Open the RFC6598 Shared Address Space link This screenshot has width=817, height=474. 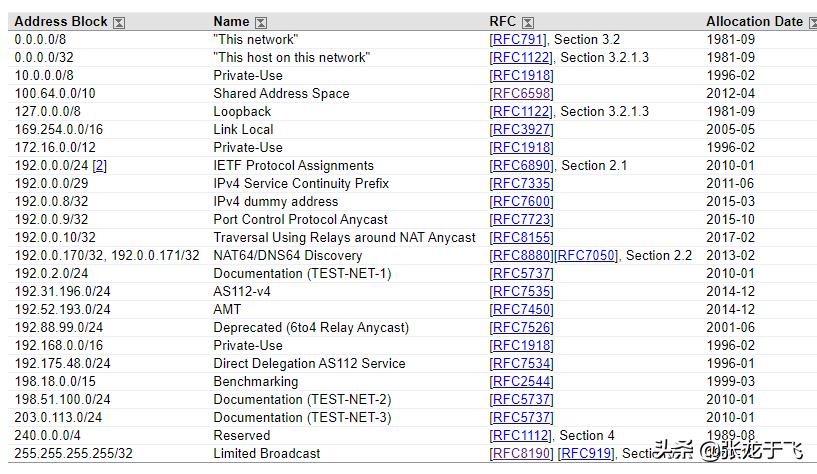coord(521,94)
